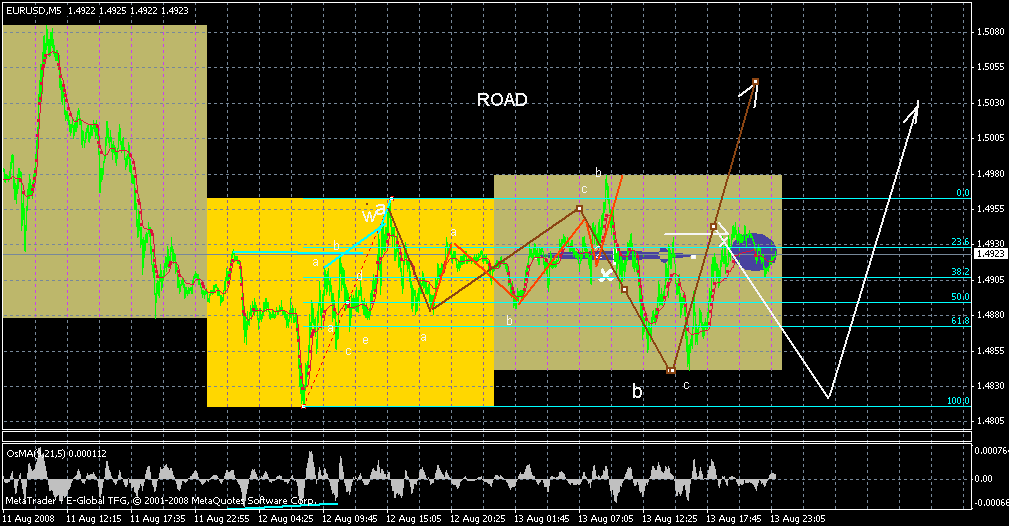Click the 11 Aug 2008 date label
The width and height of the screenshot is (1009, 526).
pyautogui.click(x=28, y=518)
